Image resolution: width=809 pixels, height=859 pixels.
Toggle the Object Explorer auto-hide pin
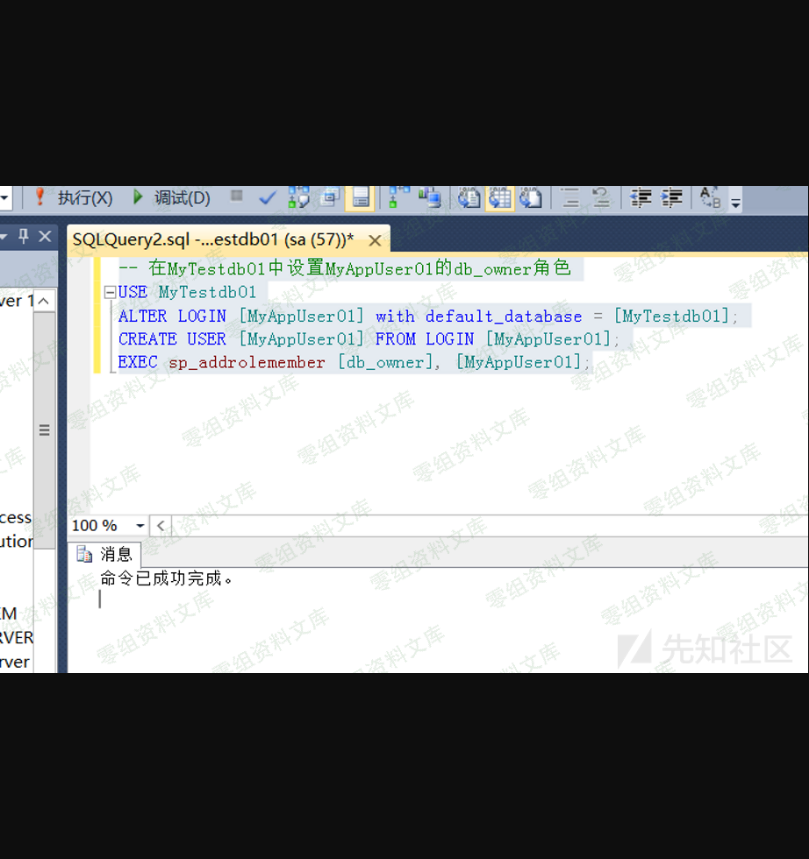tap(24, 237)
